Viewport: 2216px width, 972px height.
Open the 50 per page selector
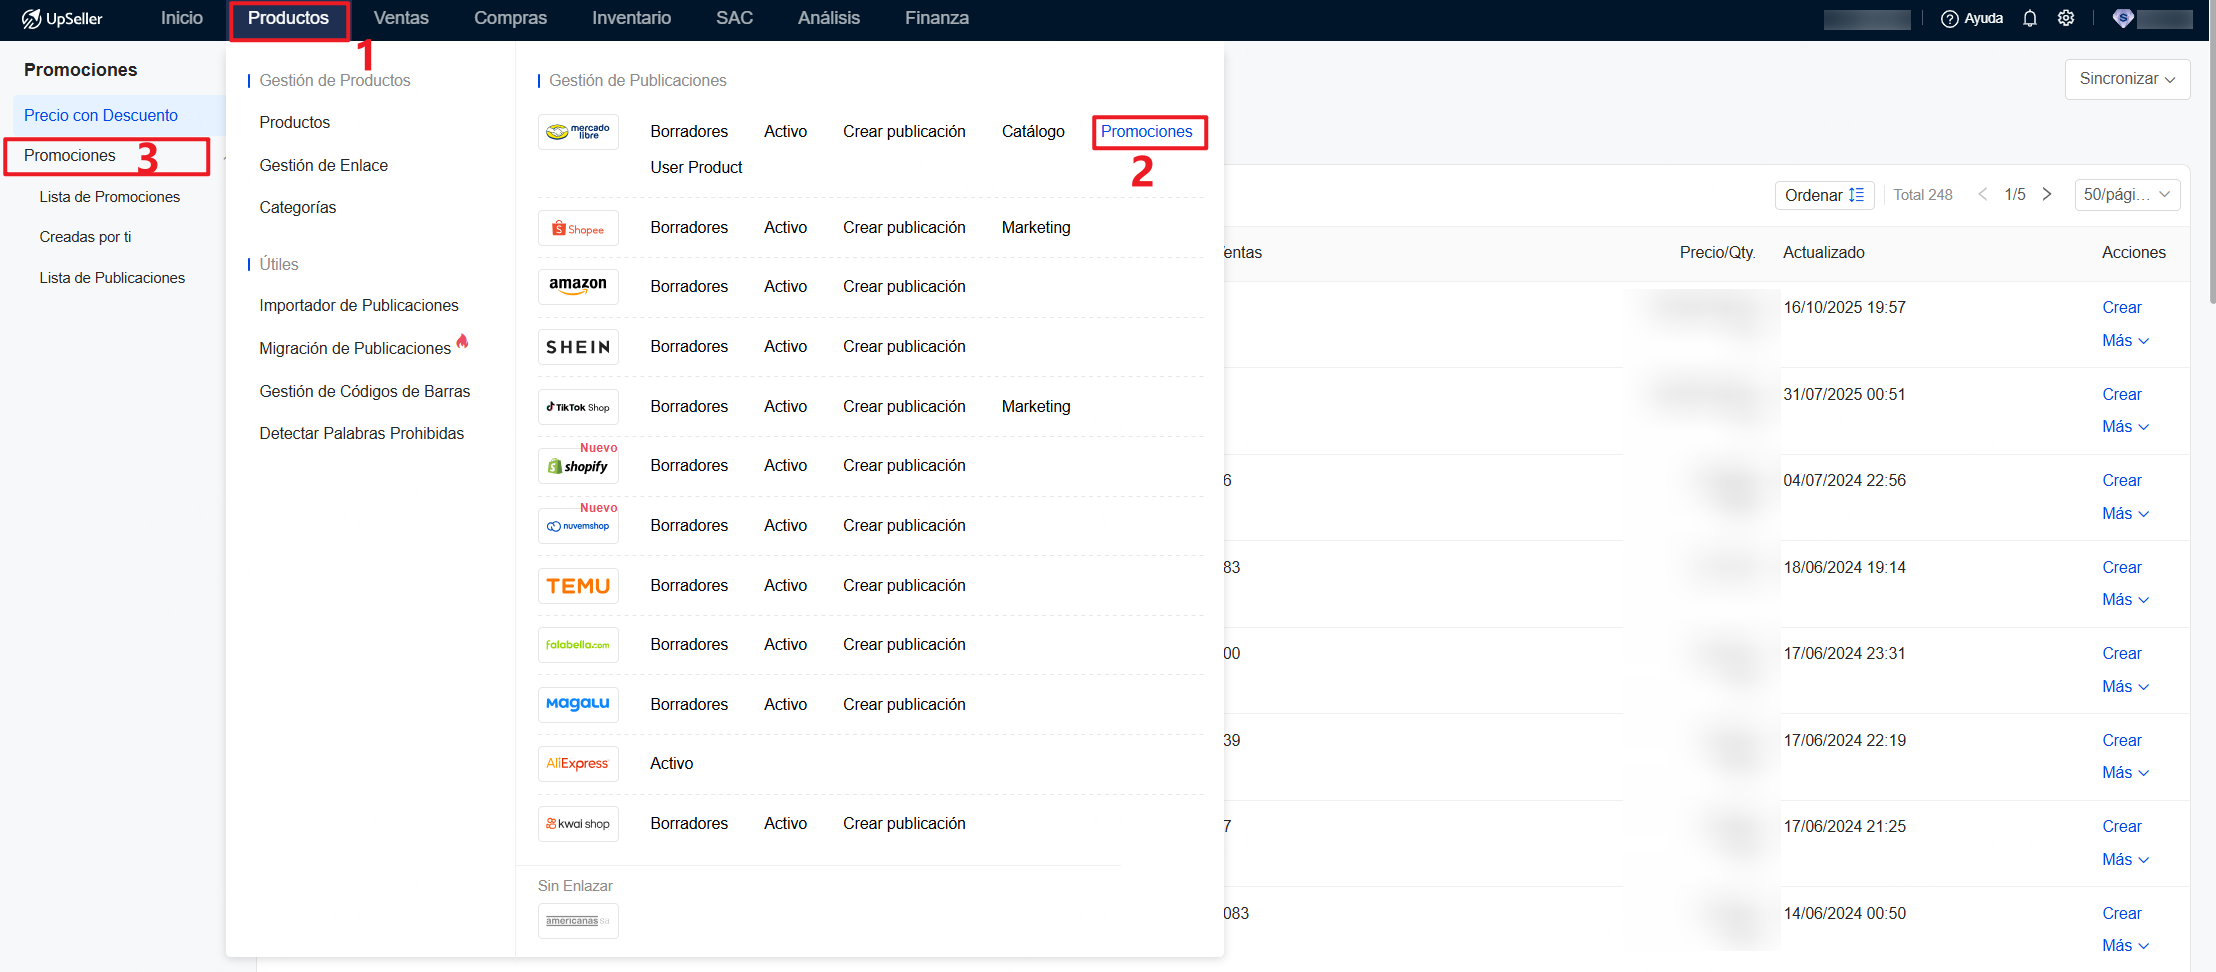2126,195
